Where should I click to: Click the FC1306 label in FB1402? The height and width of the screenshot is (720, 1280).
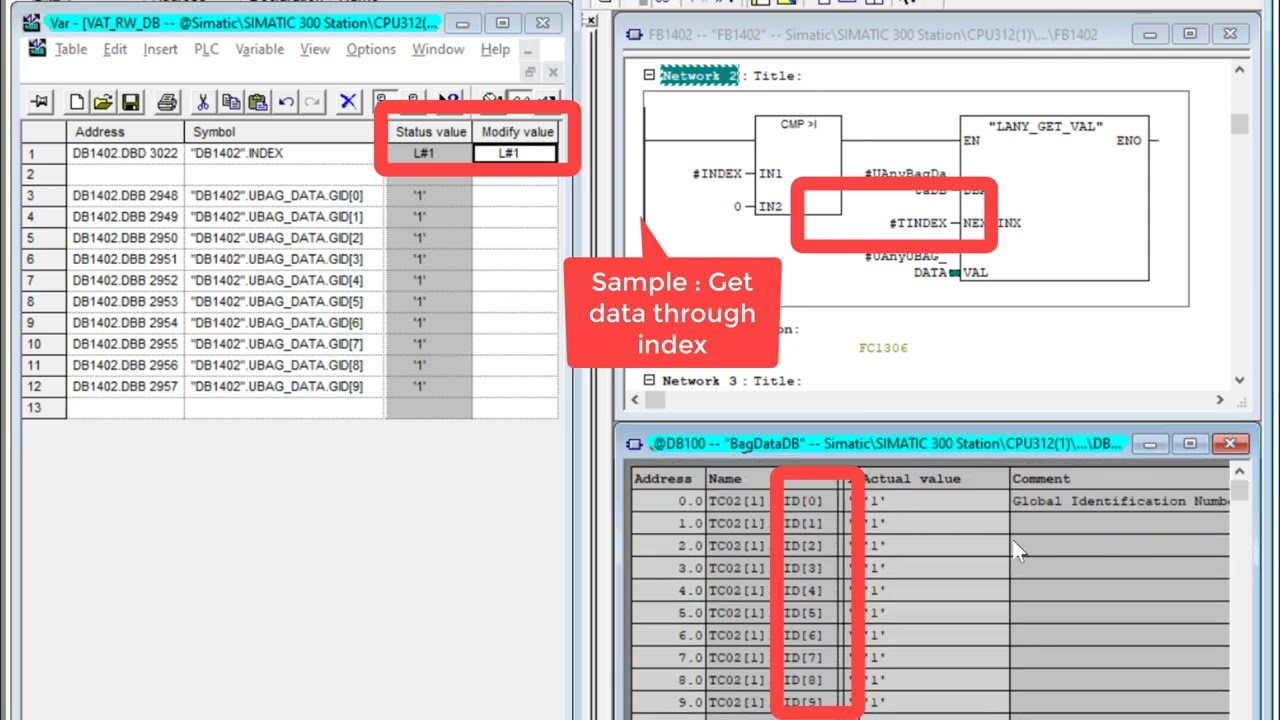(883, 348)
